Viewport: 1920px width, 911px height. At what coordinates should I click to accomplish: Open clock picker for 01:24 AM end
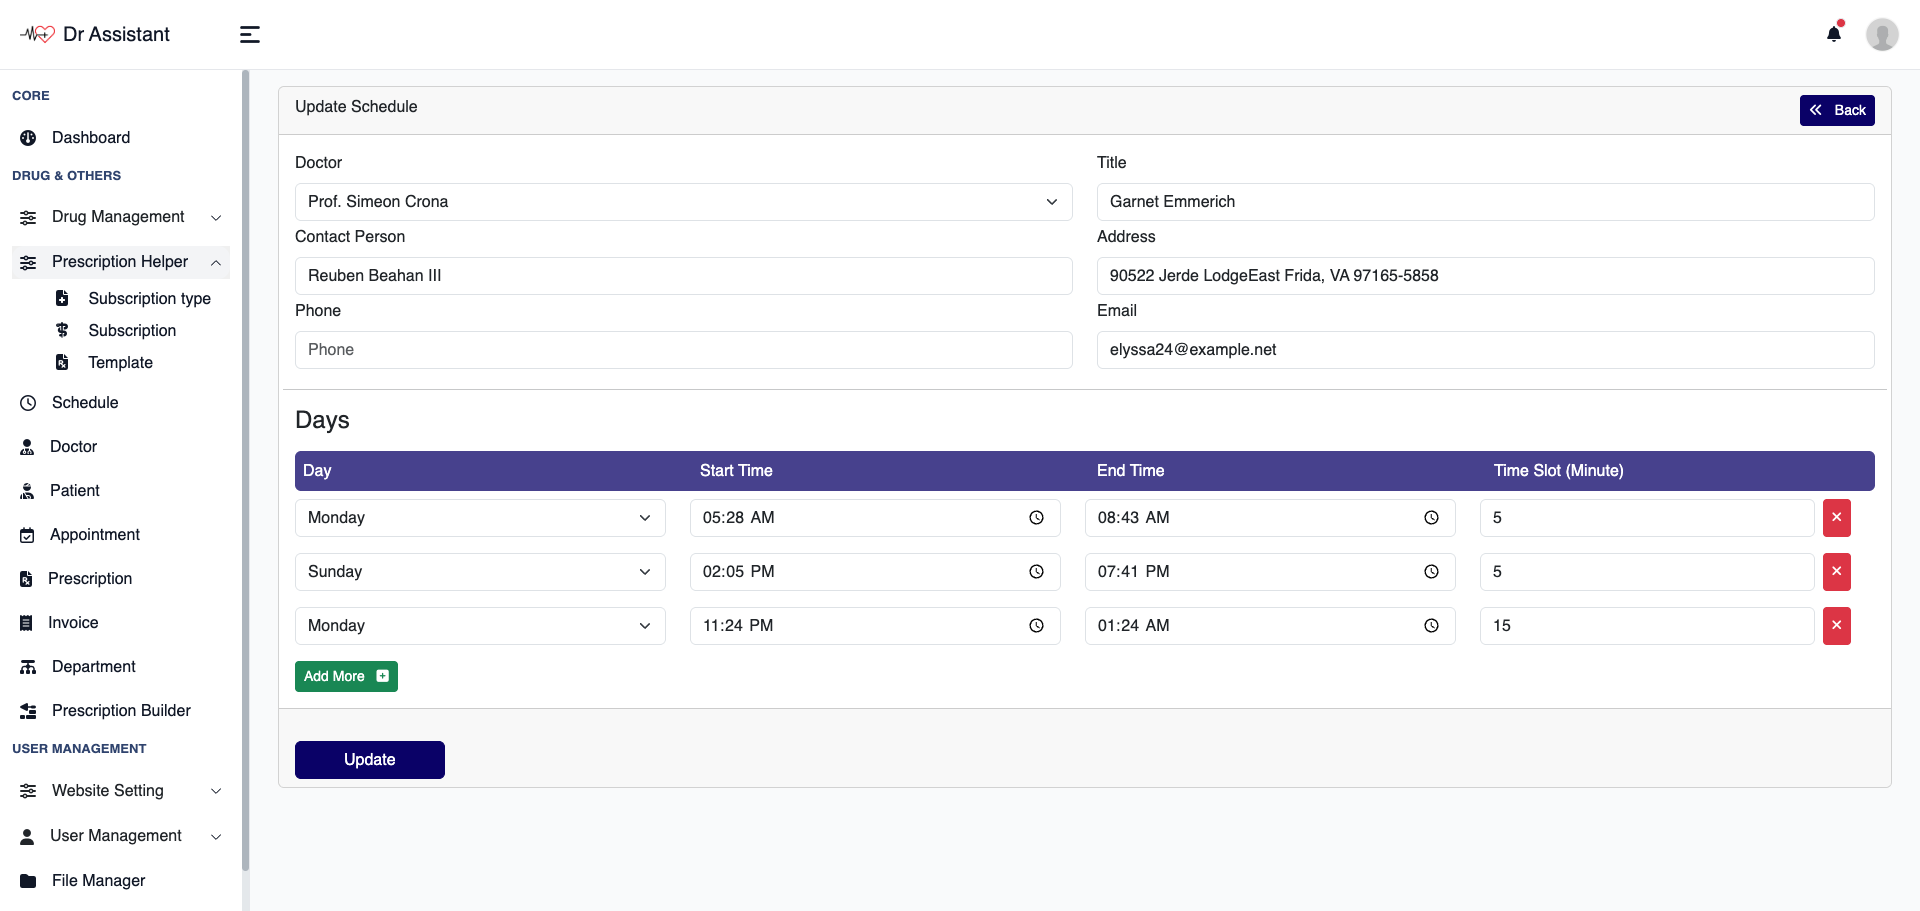[1431, 626]
